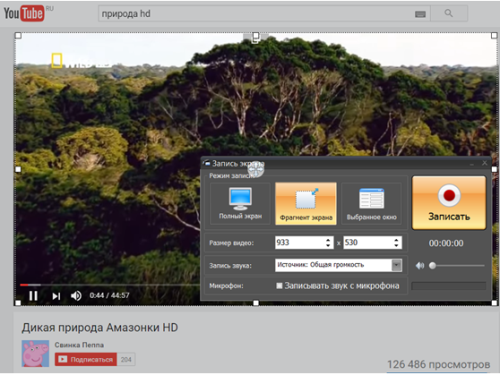Screen dimensions: 500x375
Task: Open the on-screen keyboard in search box
Action: click(420, 14)
